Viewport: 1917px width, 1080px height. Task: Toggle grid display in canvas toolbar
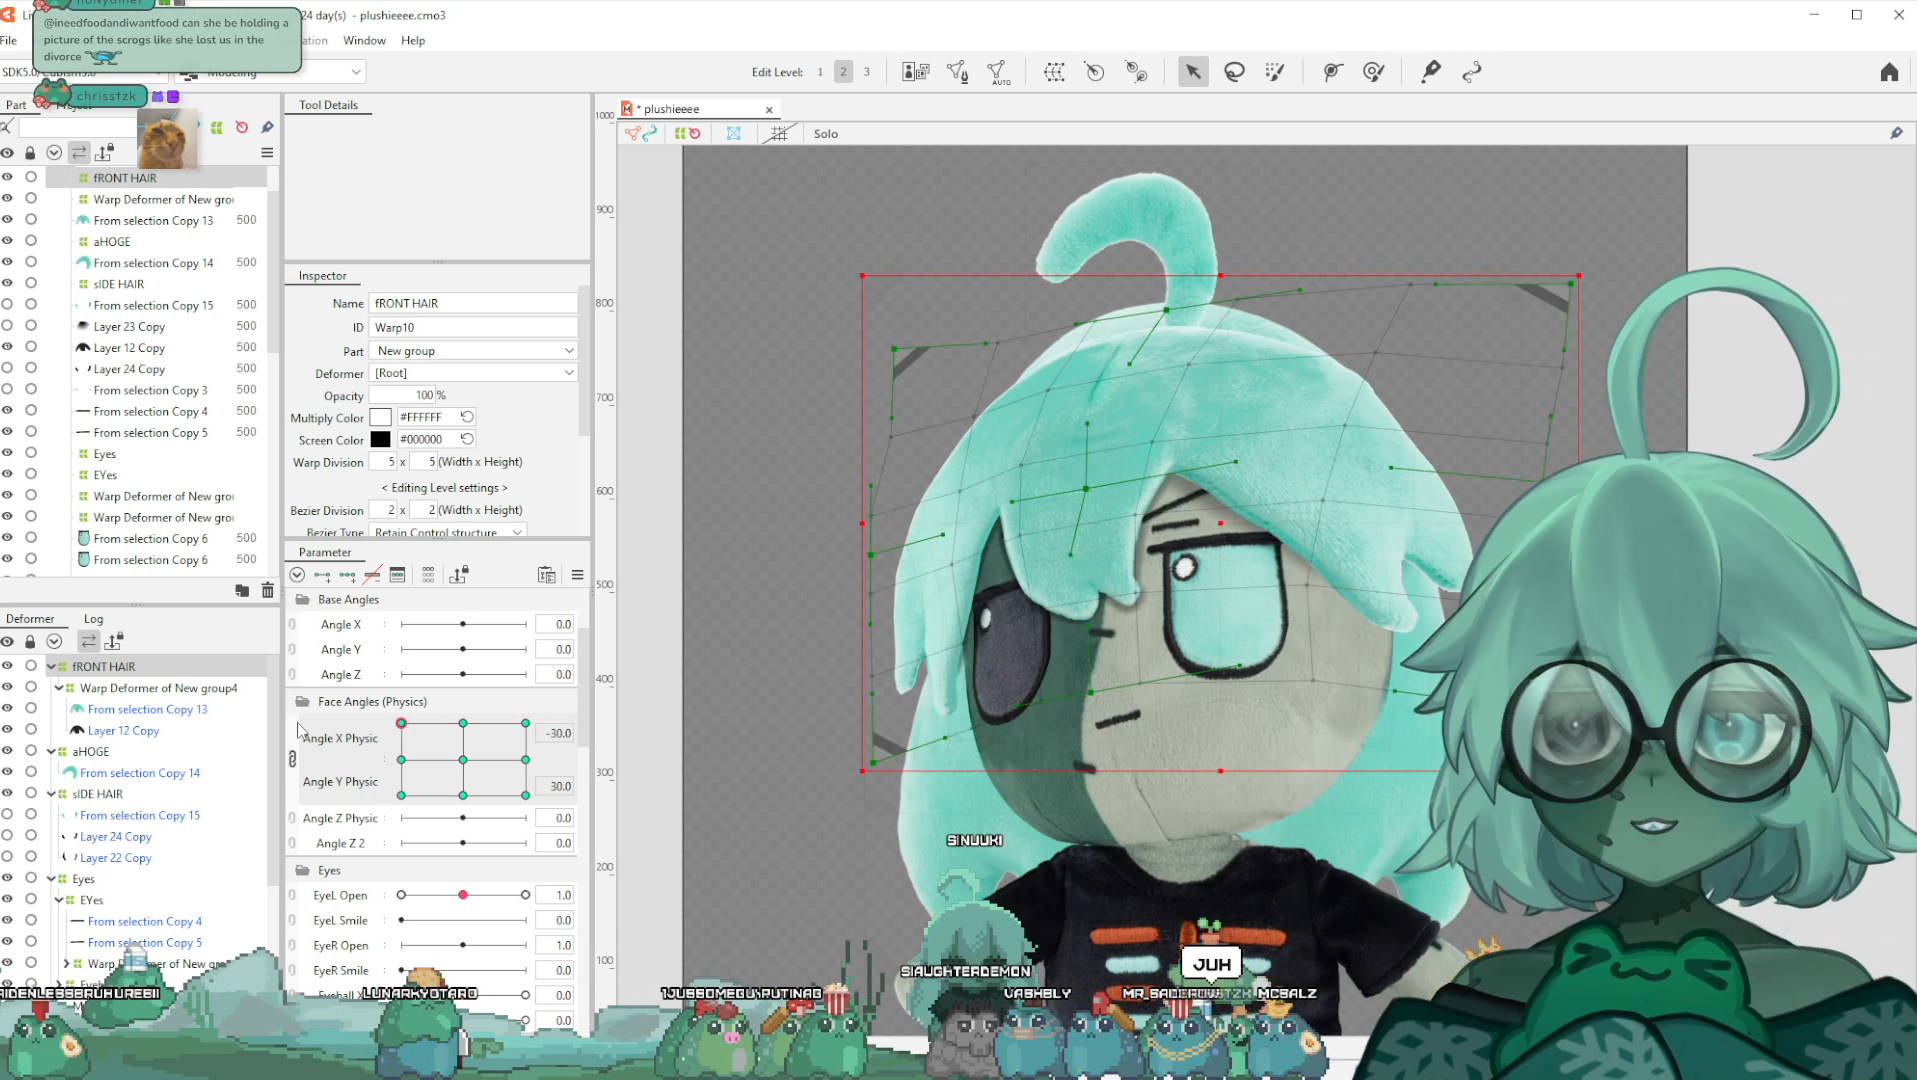(778, 133)
